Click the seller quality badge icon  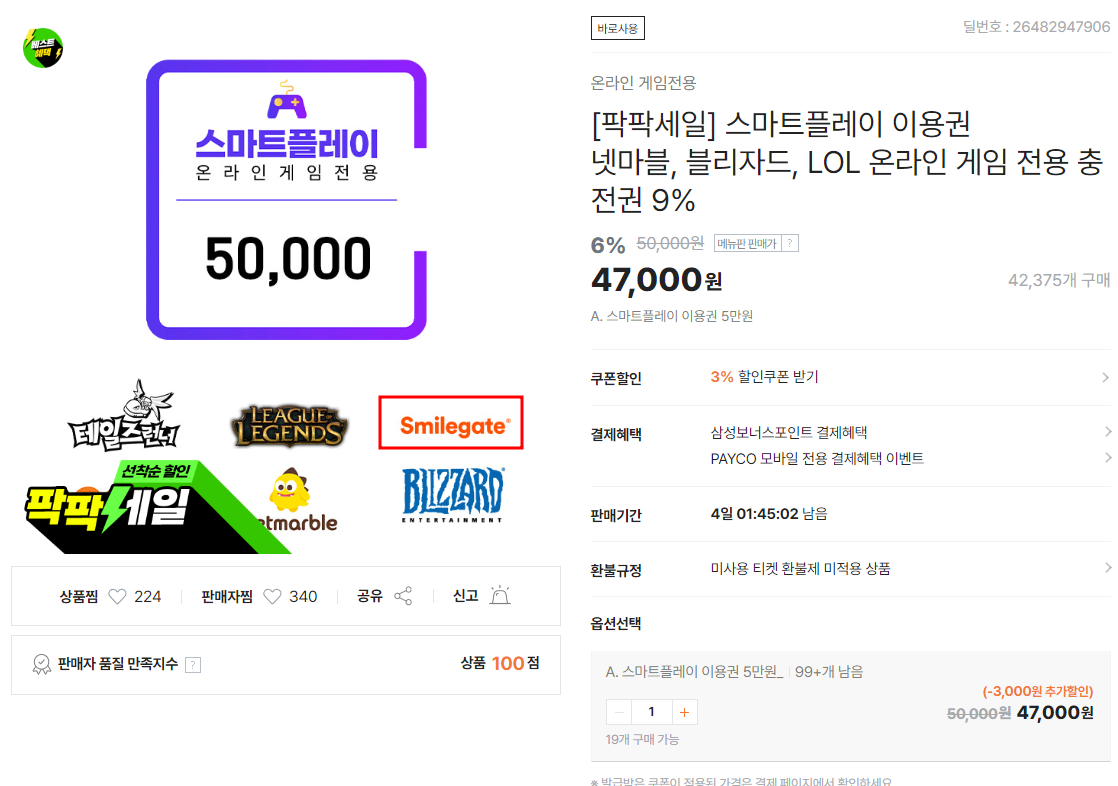[41, 665]
